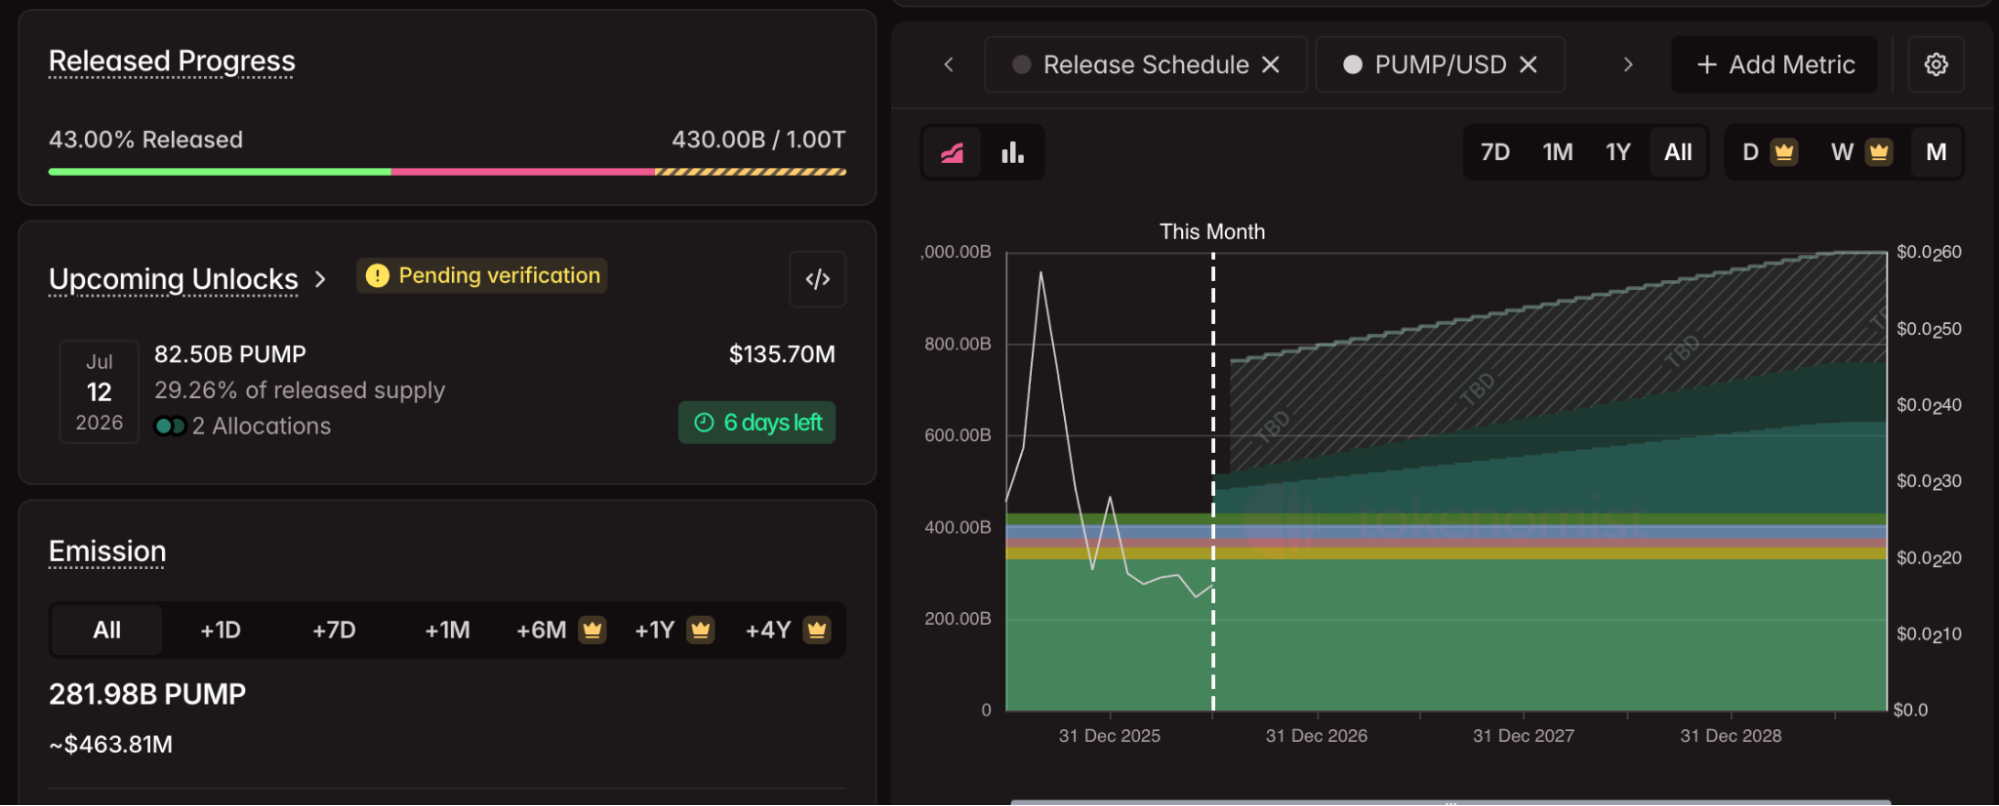Select Monthly interval option M
The image size is (1999, 806).
tap(1936, 152)
